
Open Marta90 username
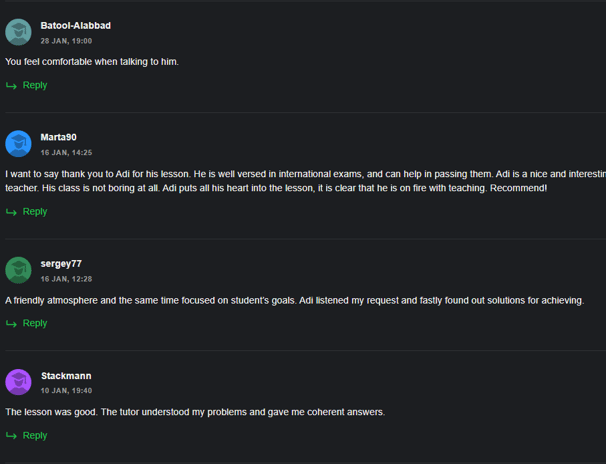click(x=58, y=137)
